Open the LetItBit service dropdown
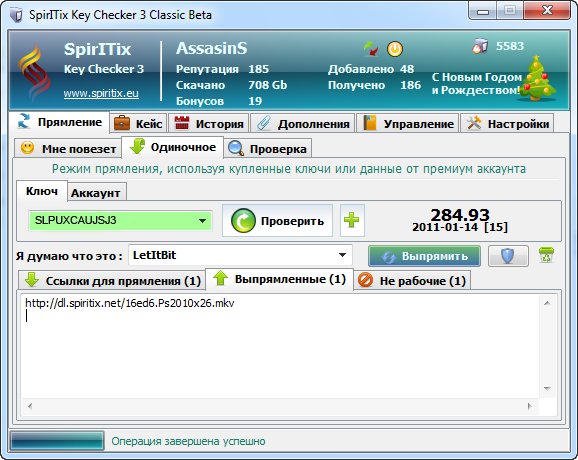The width and height of the screenshot is (578, 460). 342,255
